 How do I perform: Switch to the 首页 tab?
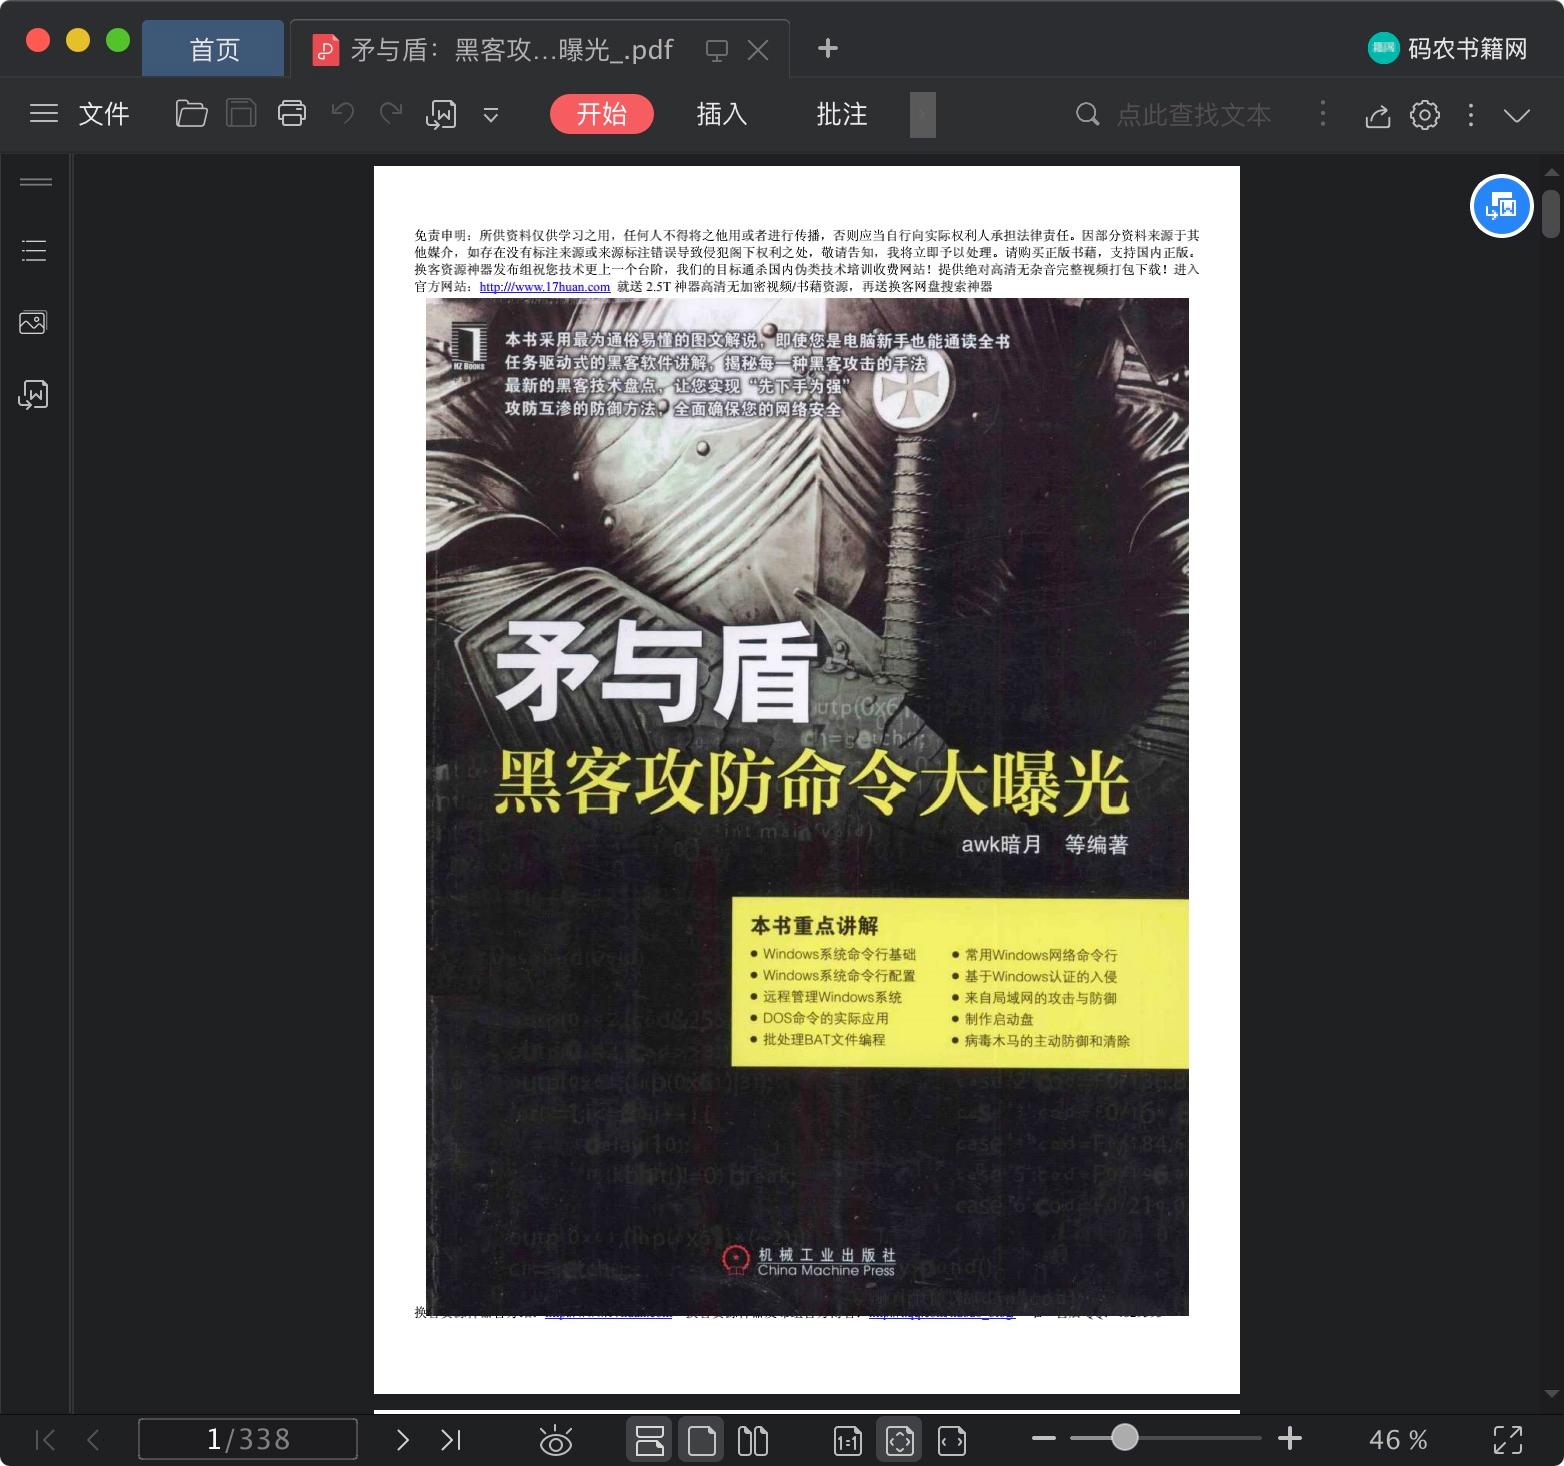213,49
